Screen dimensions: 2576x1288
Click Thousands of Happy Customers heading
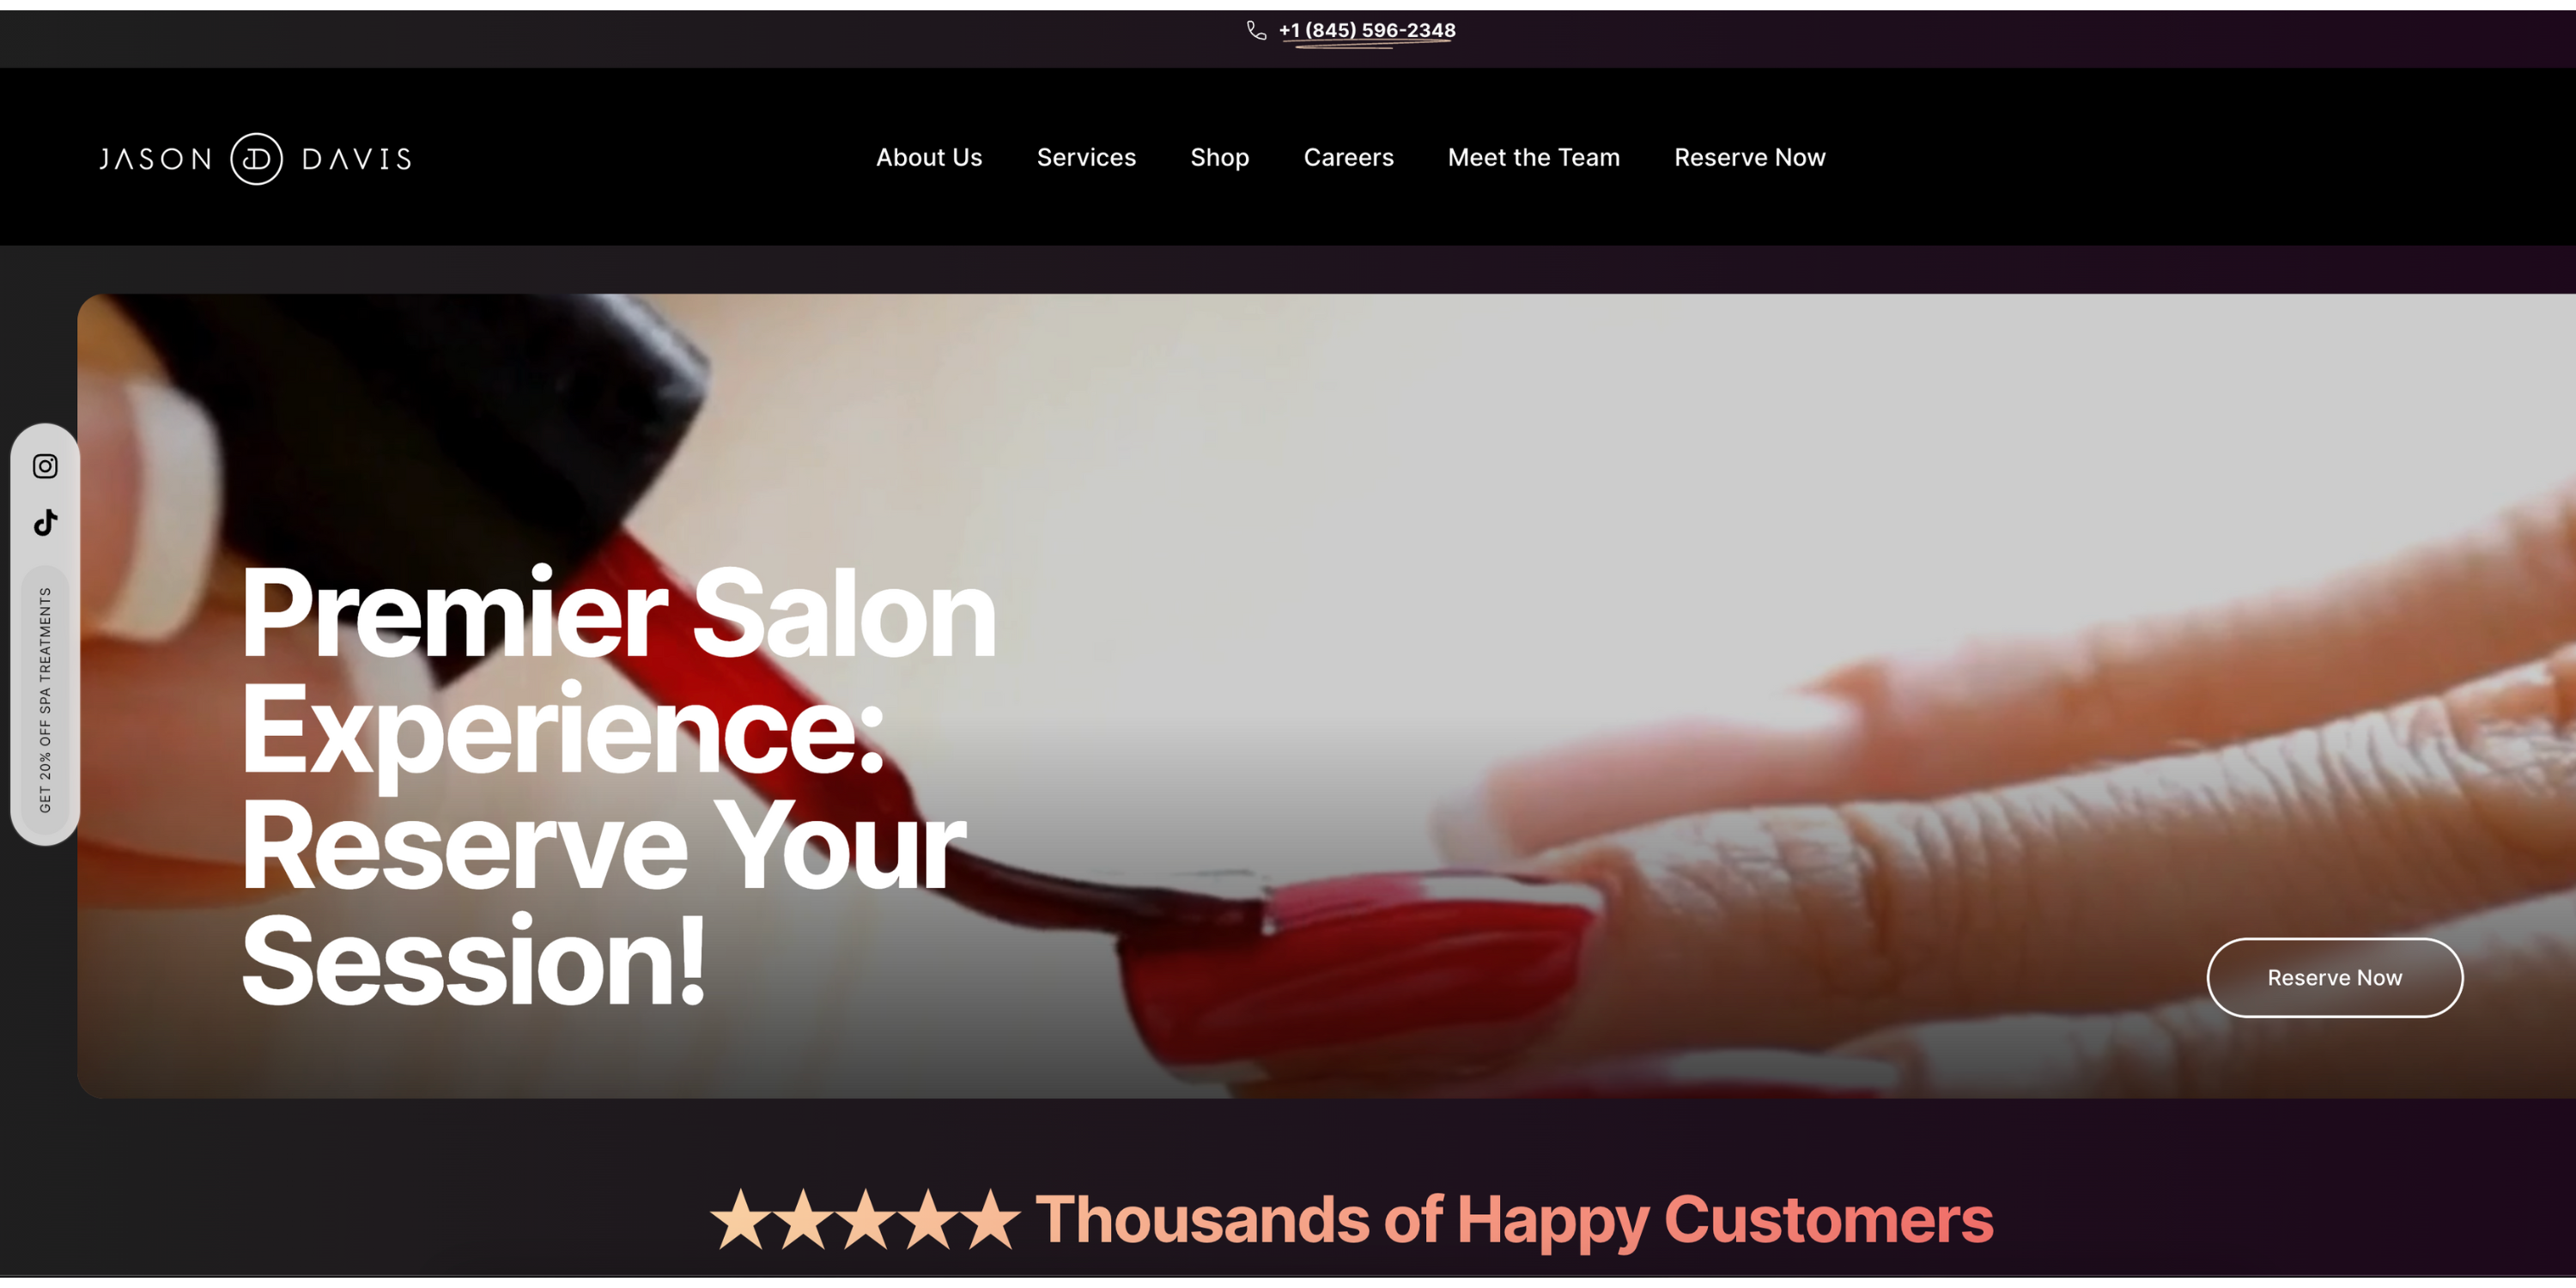click(1514, 1219)
